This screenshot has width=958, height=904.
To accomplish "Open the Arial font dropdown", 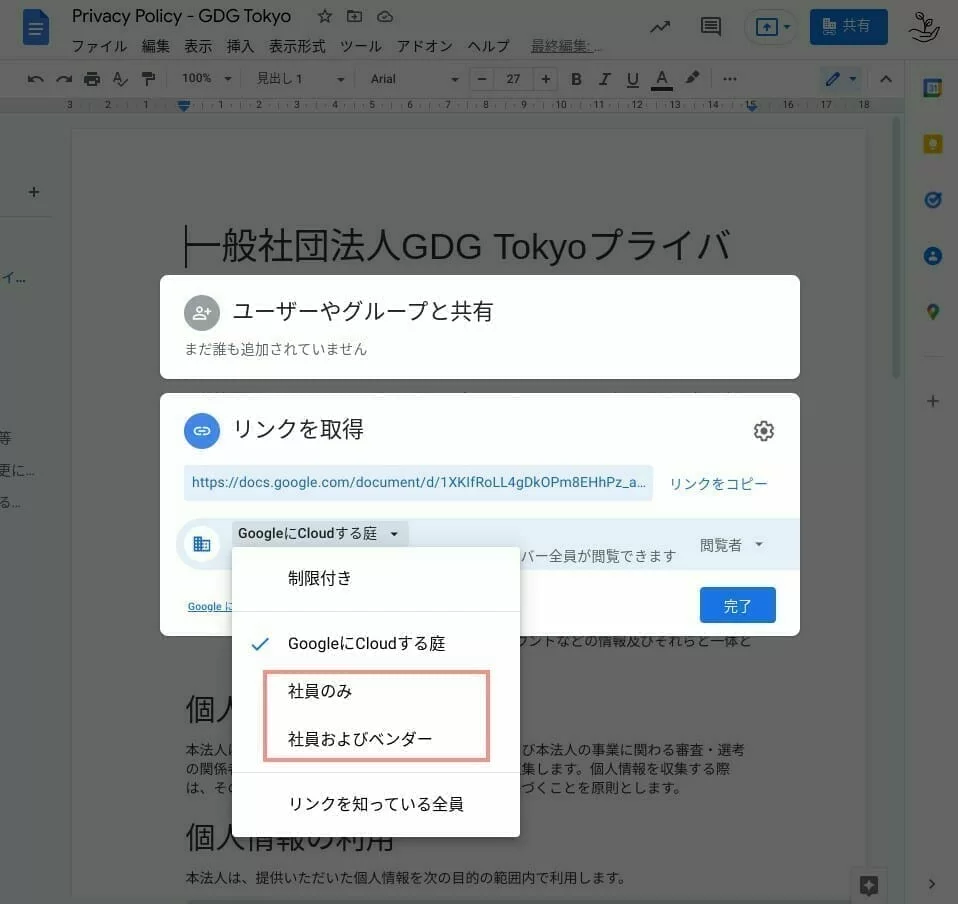I will [414, 79].
